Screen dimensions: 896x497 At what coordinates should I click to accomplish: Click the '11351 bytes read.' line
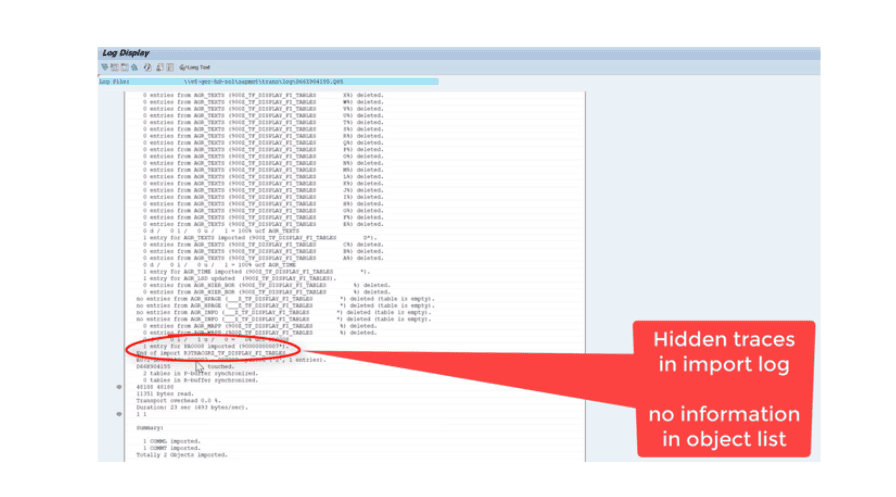[x=165, y=394]
